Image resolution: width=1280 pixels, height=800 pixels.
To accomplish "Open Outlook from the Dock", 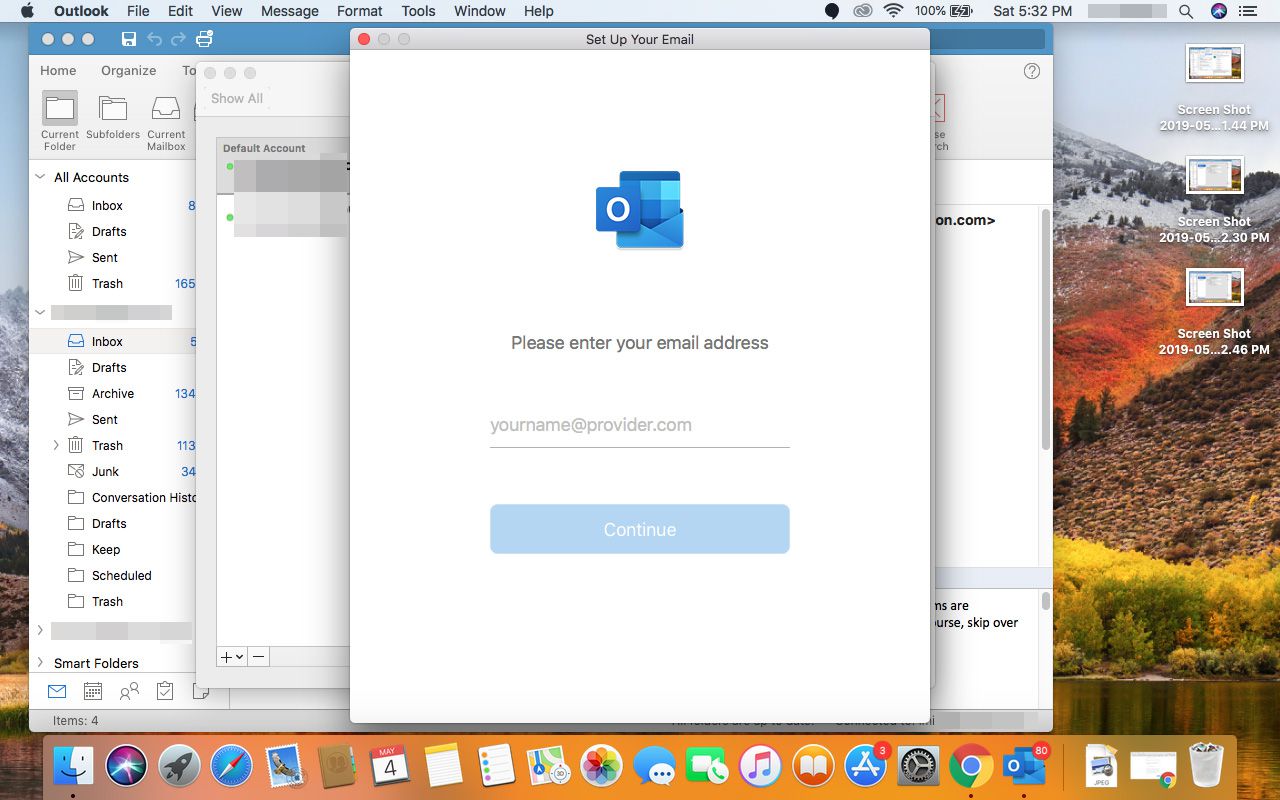I will [1024, 767].
